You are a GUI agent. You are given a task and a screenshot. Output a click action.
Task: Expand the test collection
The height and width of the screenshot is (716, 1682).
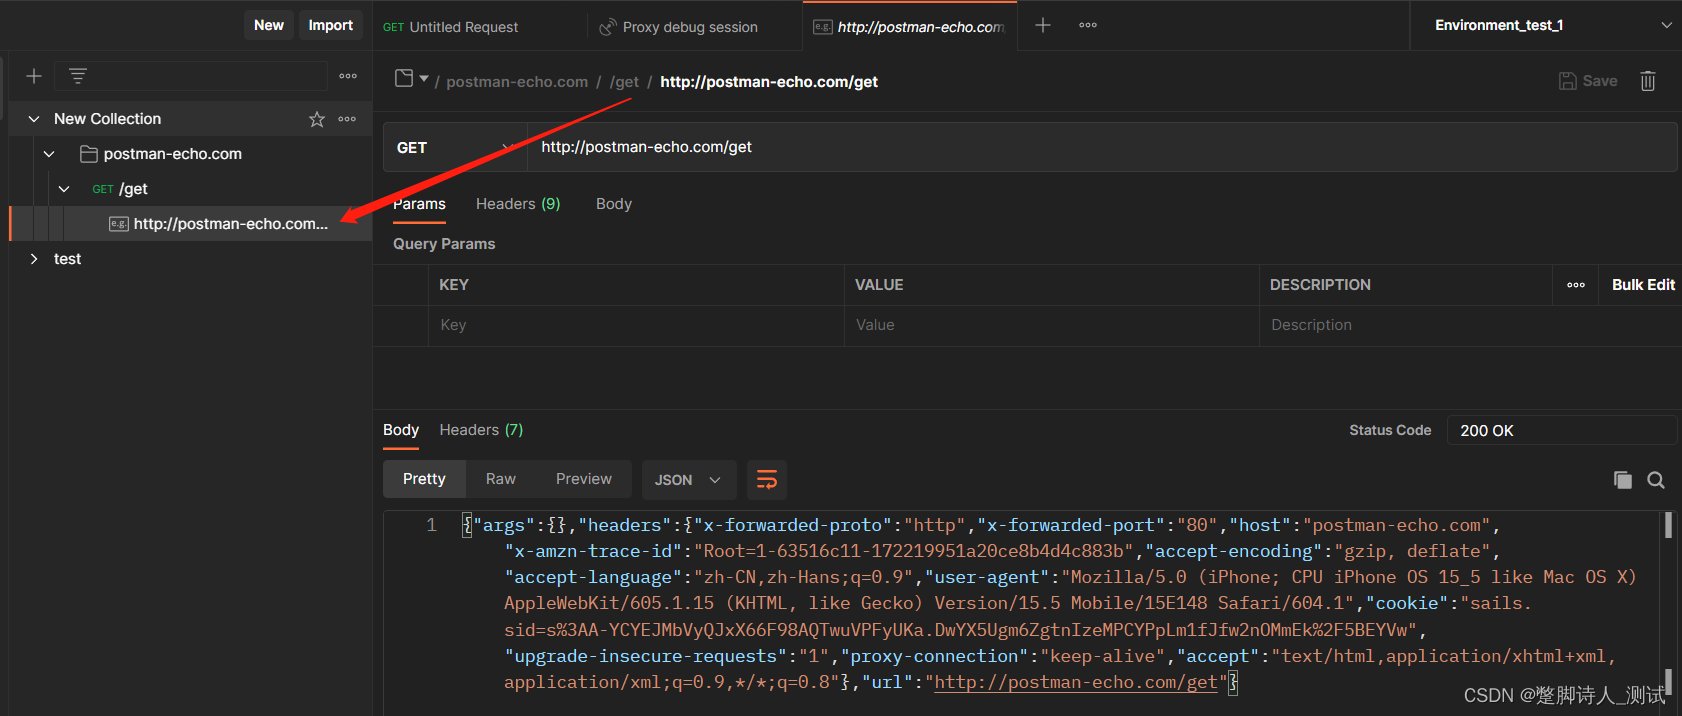click(x=34, y=259)
